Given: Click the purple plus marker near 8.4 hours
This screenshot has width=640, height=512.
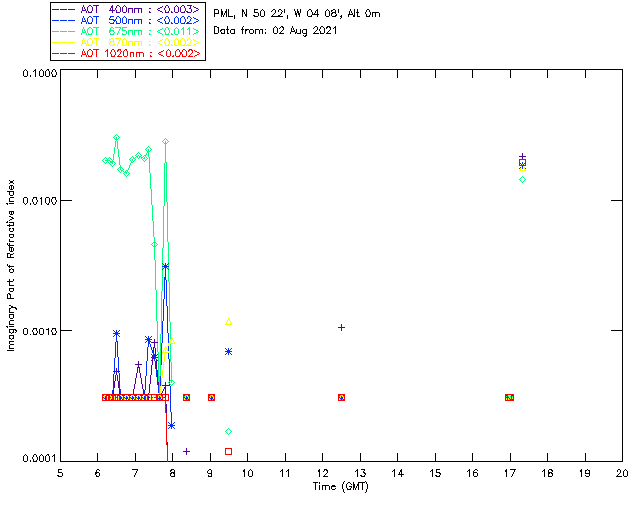Looking at the screenshot, I should pos(187,452).
